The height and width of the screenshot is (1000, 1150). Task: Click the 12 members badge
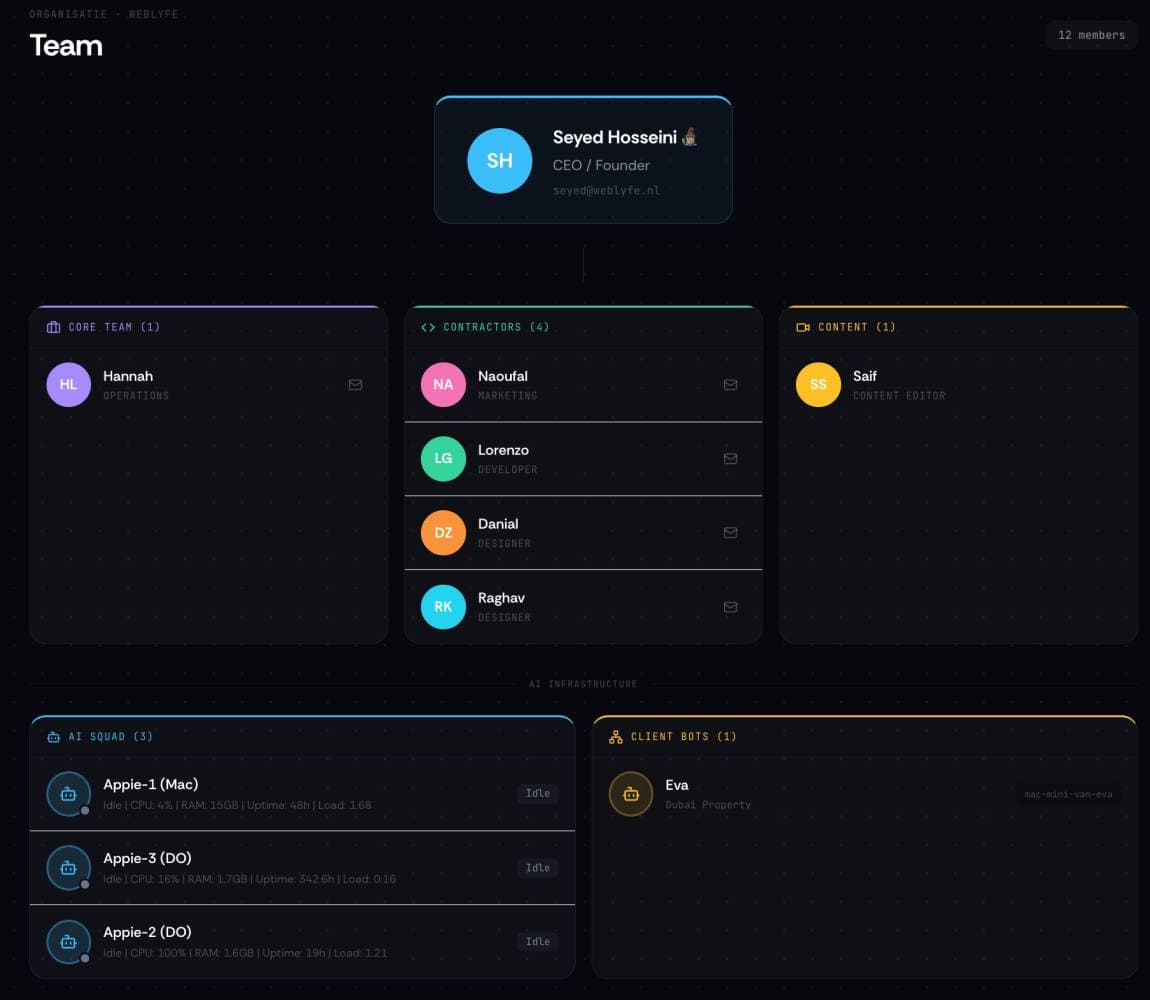click(1091, 35)
